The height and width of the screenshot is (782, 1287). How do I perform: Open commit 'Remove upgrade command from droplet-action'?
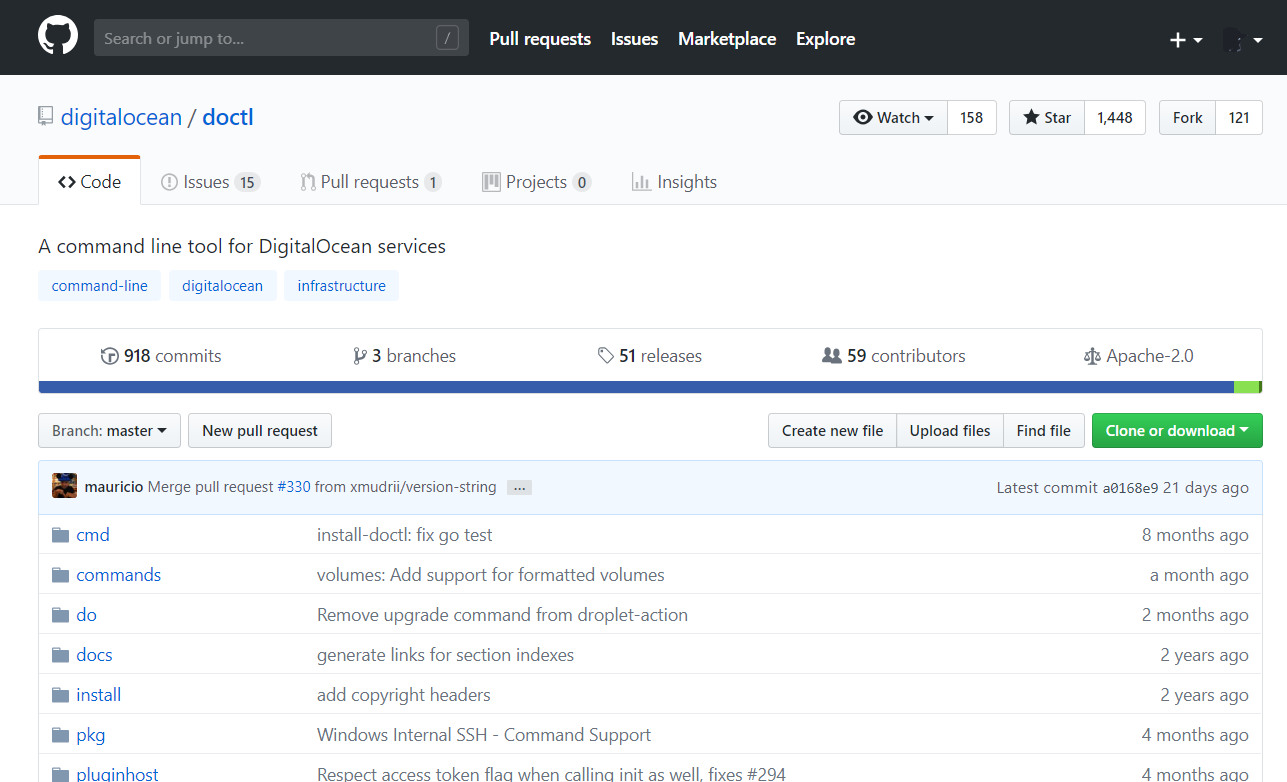[x=502, y=615]
